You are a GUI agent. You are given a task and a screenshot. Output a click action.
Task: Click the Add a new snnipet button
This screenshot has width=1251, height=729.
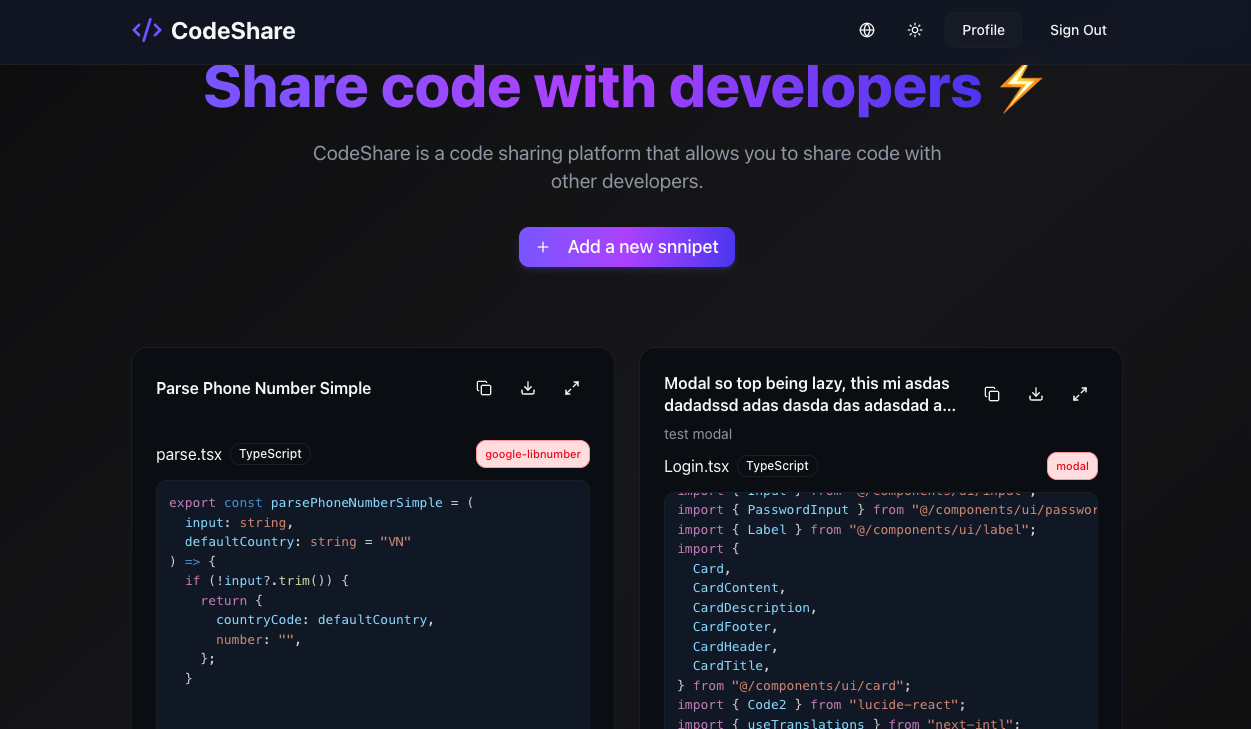[627, 247]
